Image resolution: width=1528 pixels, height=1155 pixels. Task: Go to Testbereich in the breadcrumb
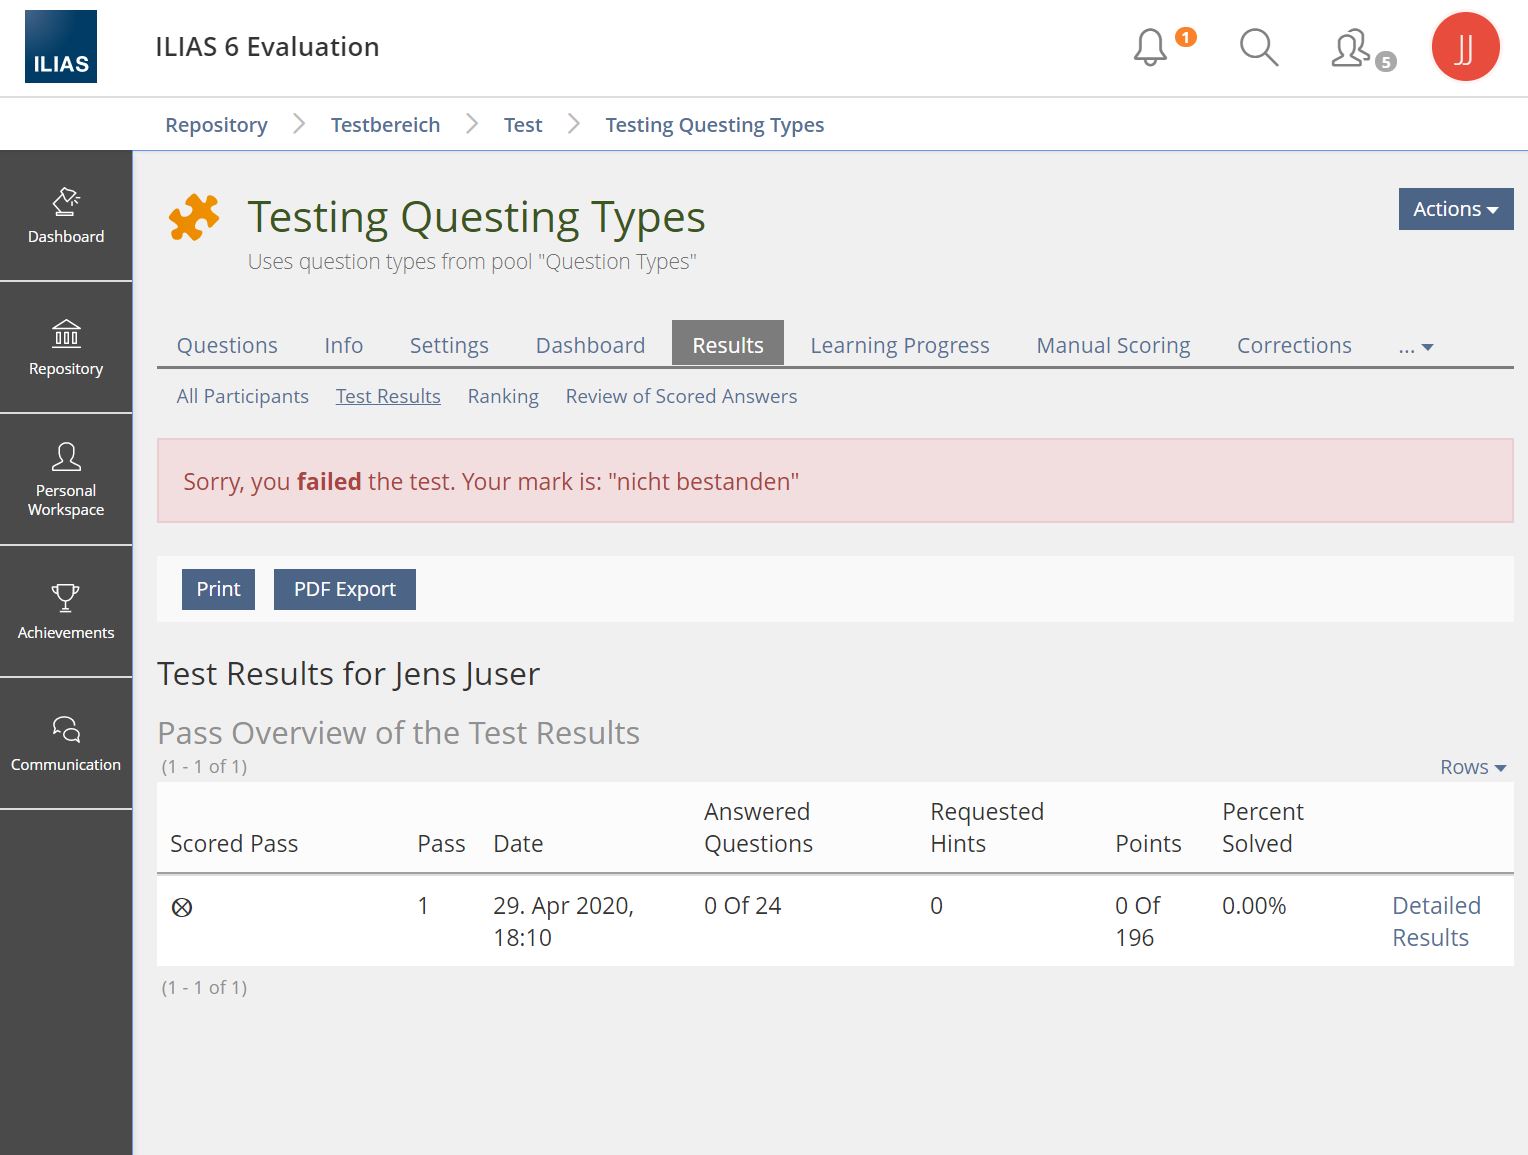click(385, 125)
